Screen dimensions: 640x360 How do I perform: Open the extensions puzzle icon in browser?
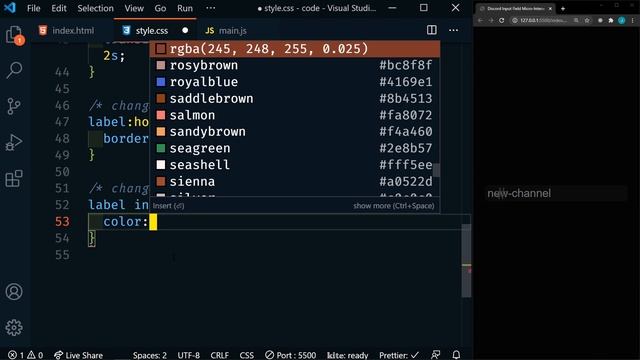pyautogui.click(x=611, y=20)
